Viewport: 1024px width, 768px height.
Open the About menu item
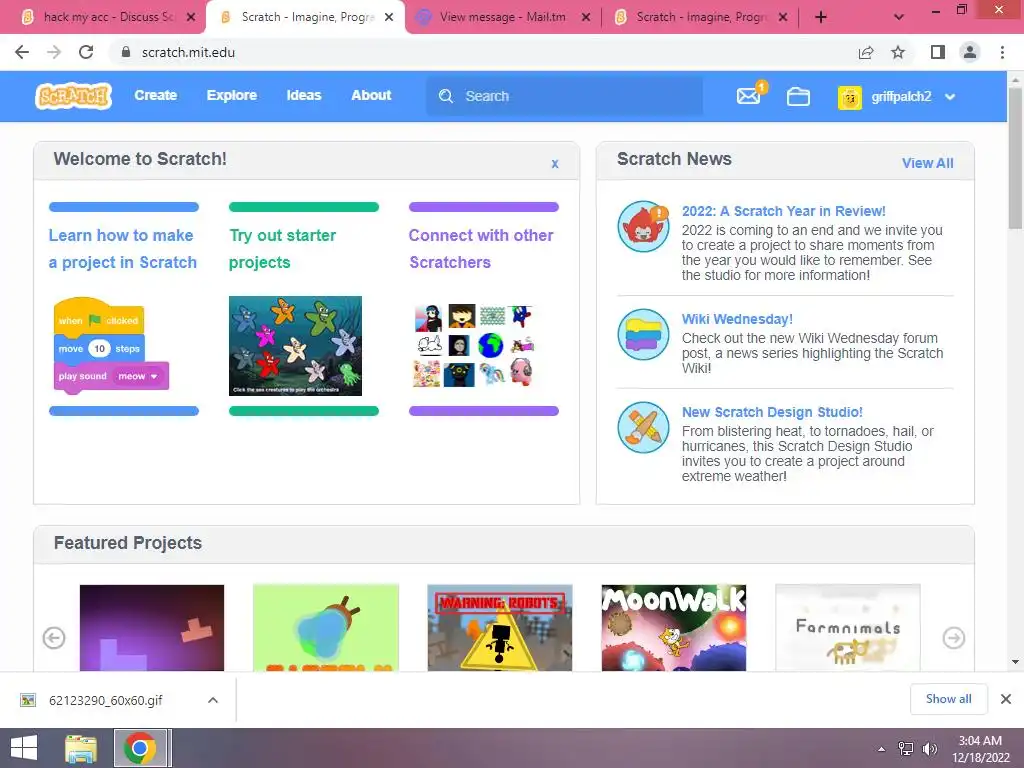371,95
